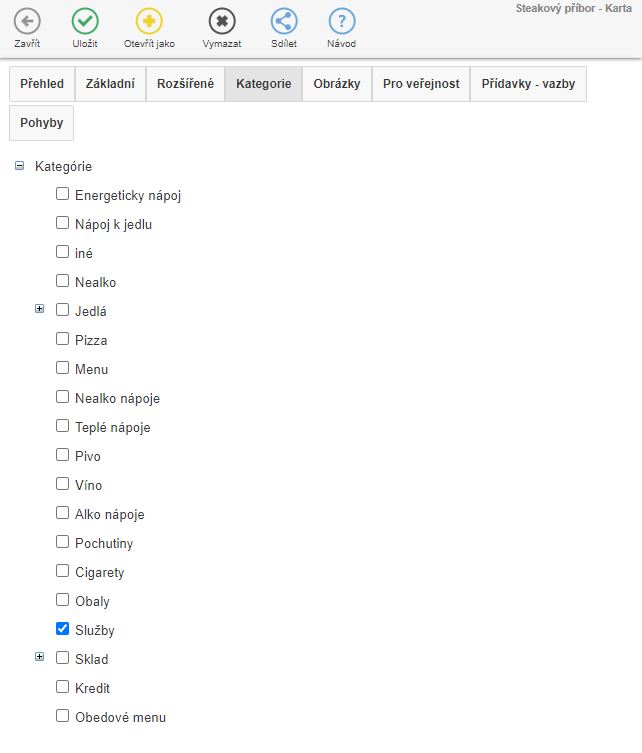This screenshot has width=642, height=753.
Task: Open the Sdílet share icon
Action: [284, 21]
